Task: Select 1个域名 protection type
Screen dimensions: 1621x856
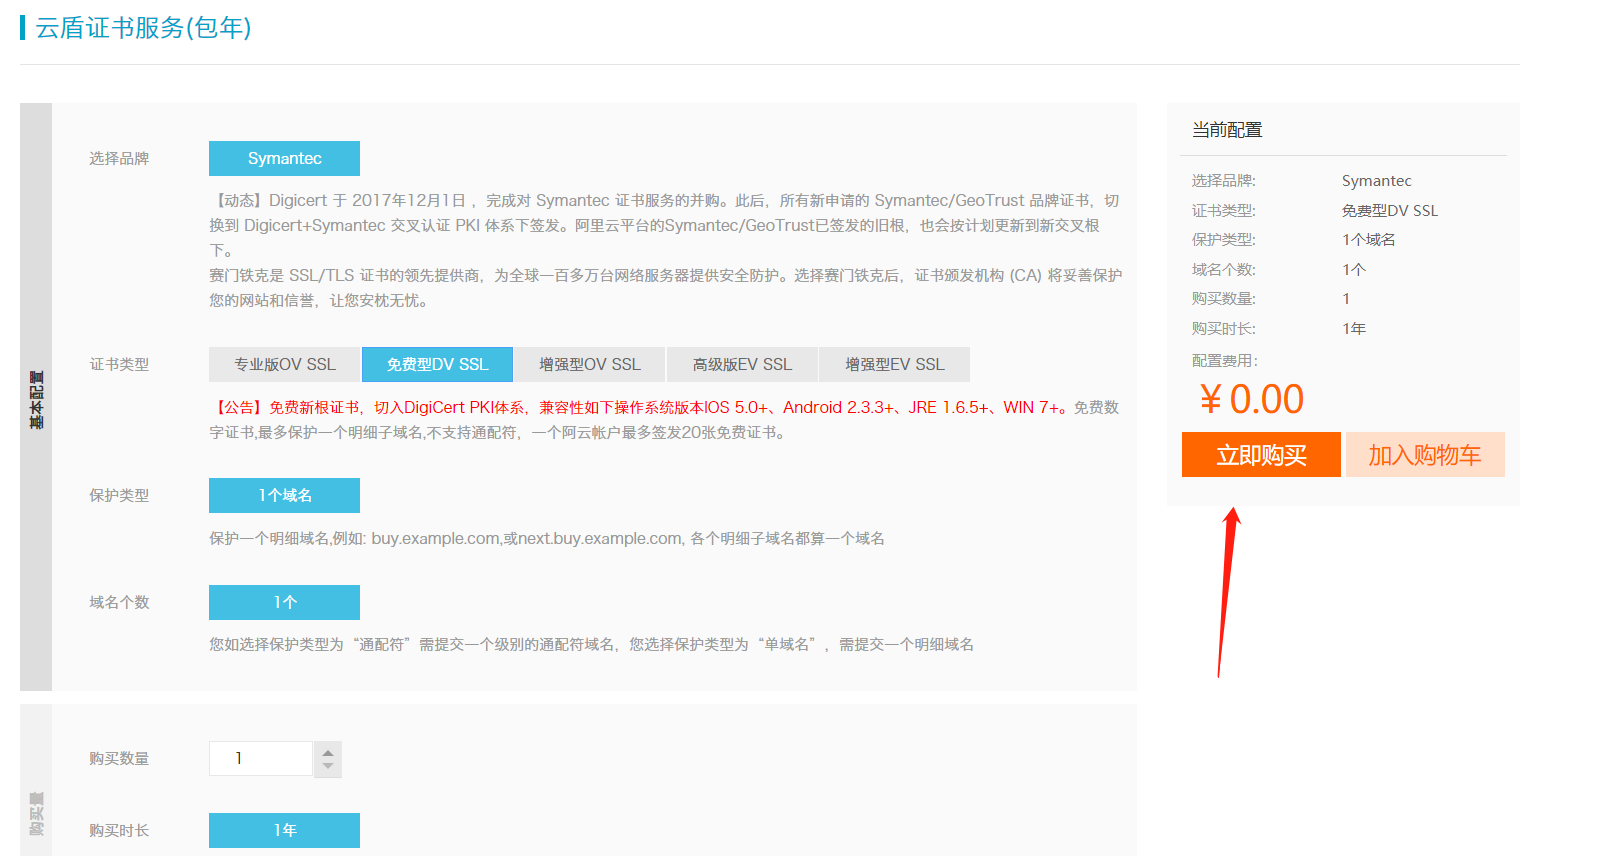Action: coord(284,495)
